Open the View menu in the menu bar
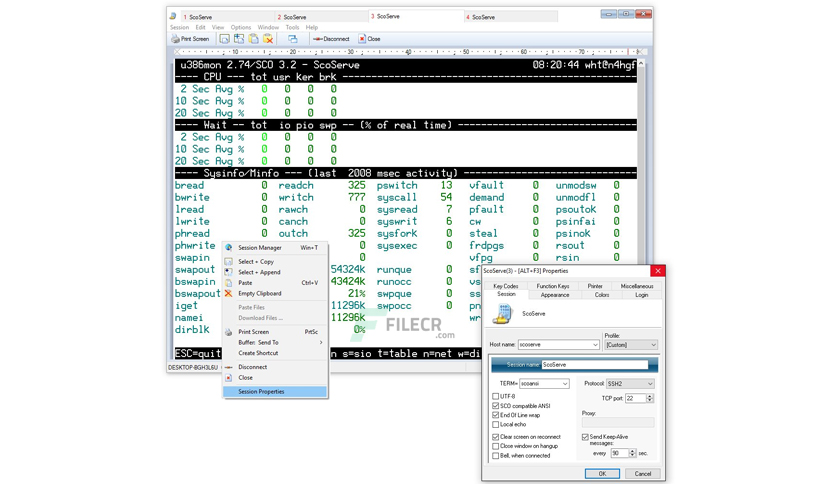 [x=218, y=27]
